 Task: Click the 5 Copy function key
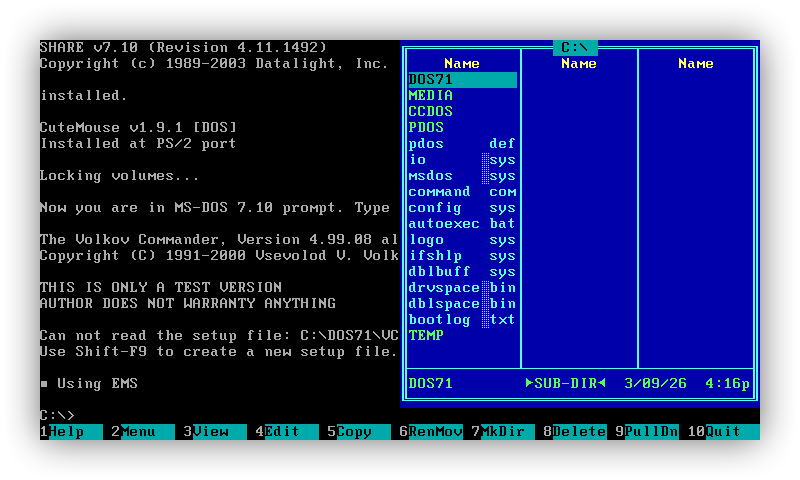[359, 432]
